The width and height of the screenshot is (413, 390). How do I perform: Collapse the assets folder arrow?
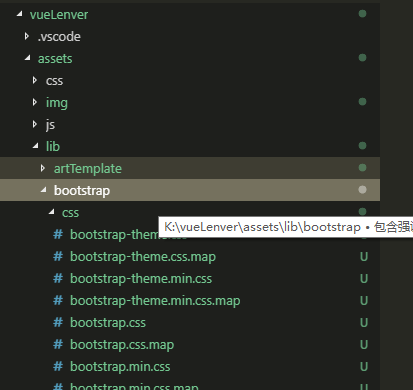click(28, 58)
